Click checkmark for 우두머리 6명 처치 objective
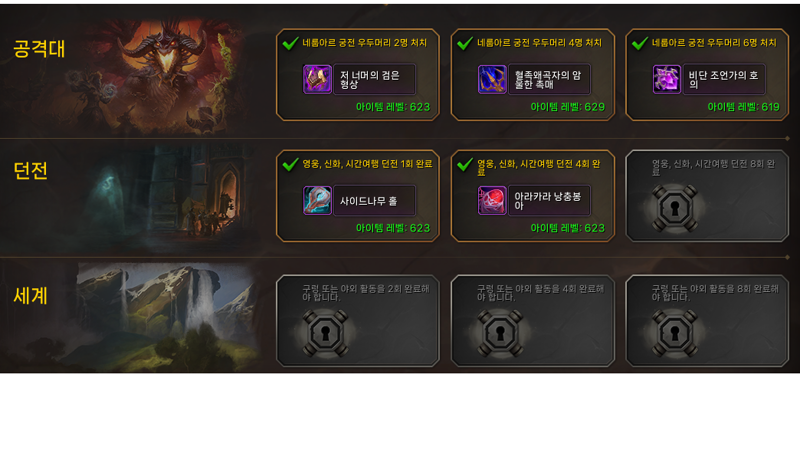The height and width of the screenshot is (470, 800). pyautogui.click(x=639, y=43)
